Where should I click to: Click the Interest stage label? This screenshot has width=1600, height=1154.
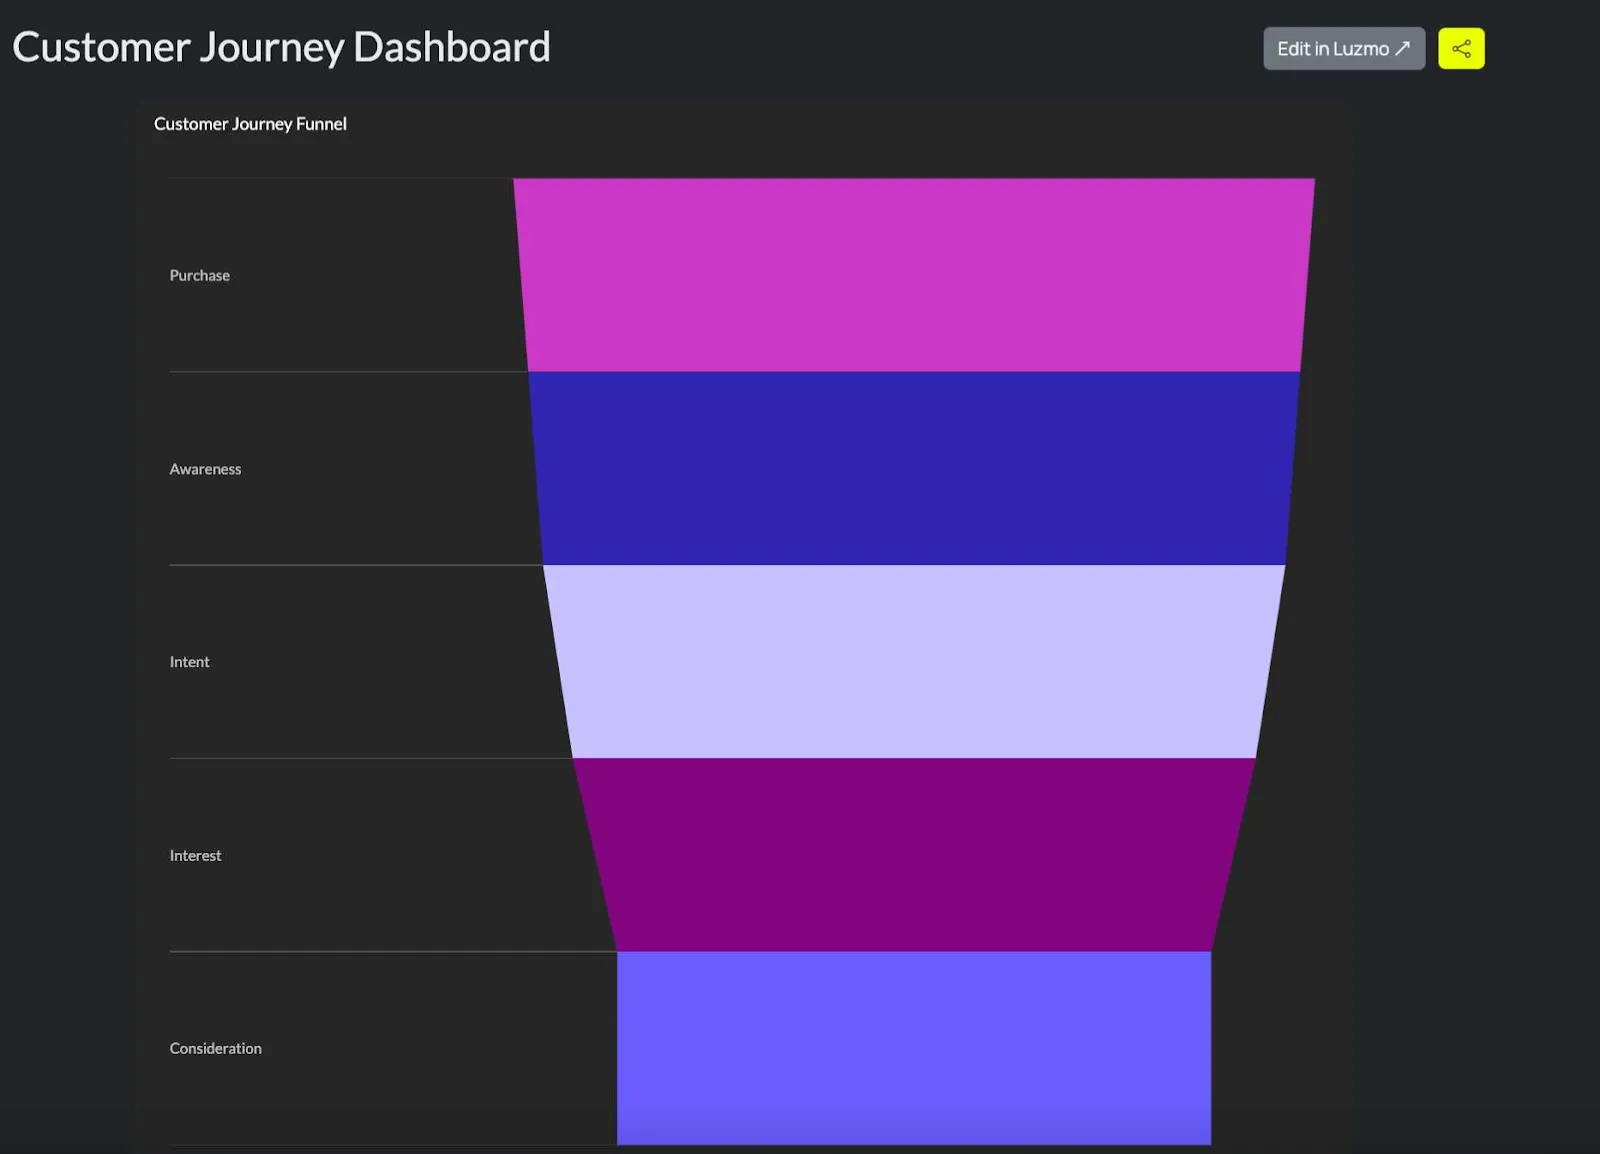[195, 855]
